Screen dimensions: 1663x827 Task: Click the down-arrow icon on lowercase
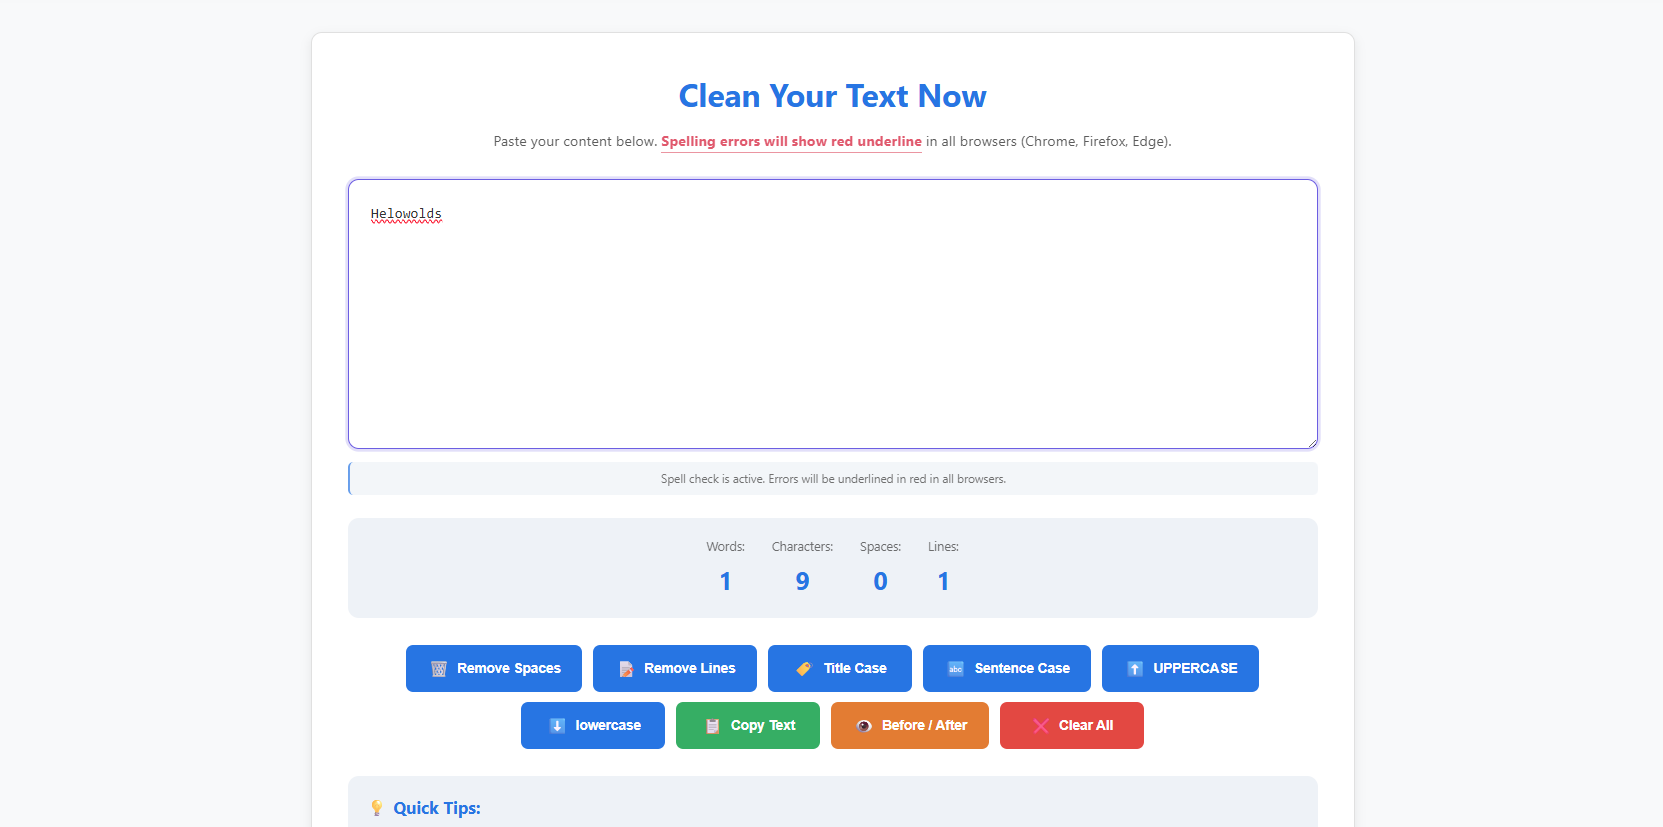[557, 726]
